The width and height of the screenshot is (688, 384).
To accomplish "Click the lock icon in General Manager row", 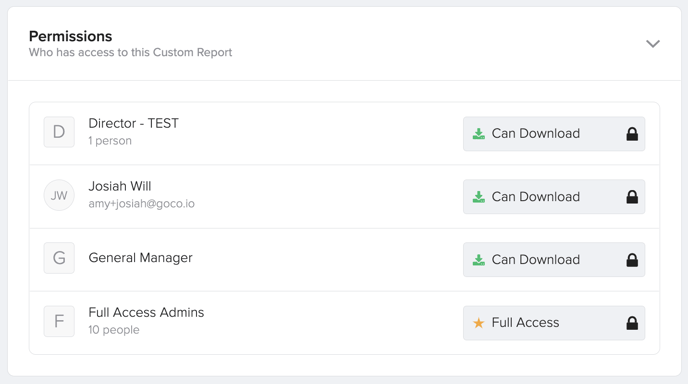I will [632, 260].
